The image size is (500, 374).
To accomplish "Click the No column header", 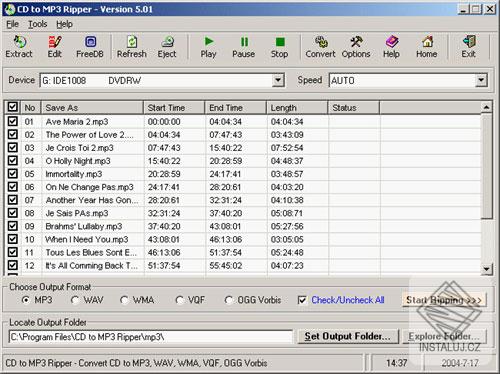I will 31,108.
